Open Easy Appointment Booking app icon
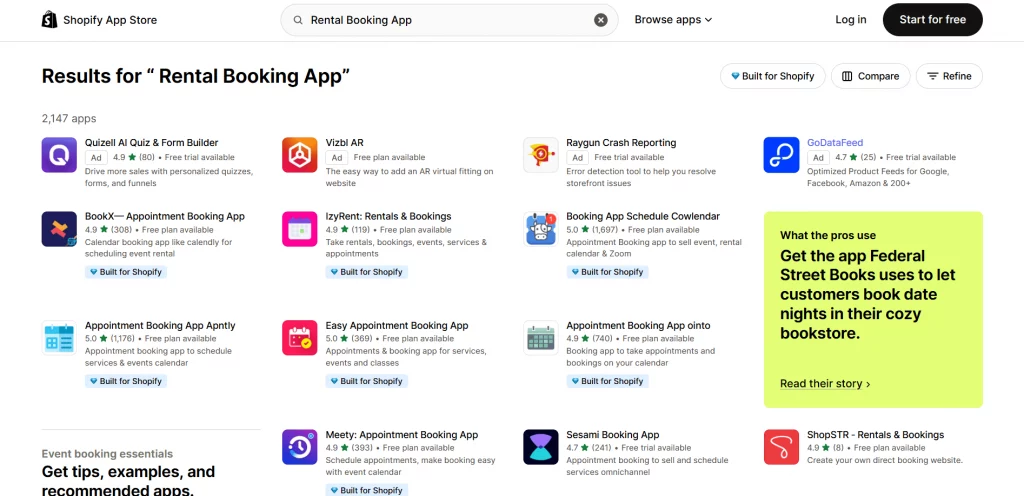This screenshot has width=1024, height=496. click(x=300, y=338)
